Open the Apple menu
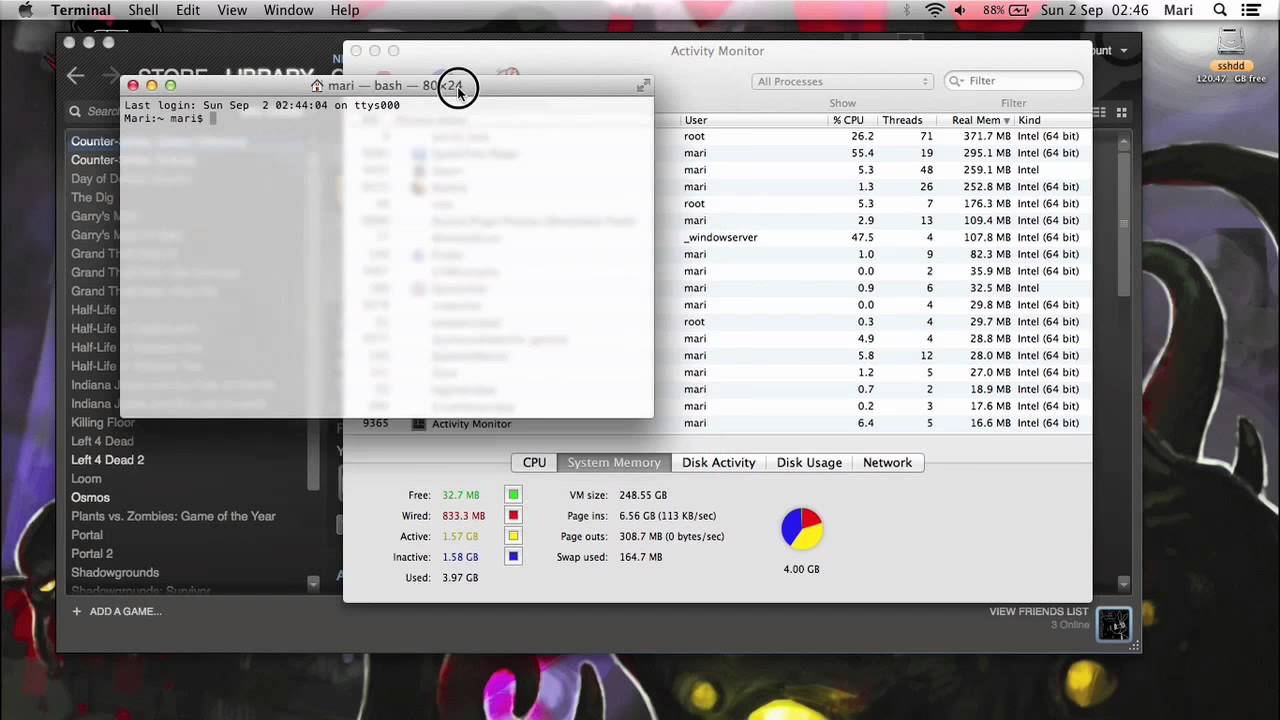This screenshot has height=720, width=1280. 26,10
